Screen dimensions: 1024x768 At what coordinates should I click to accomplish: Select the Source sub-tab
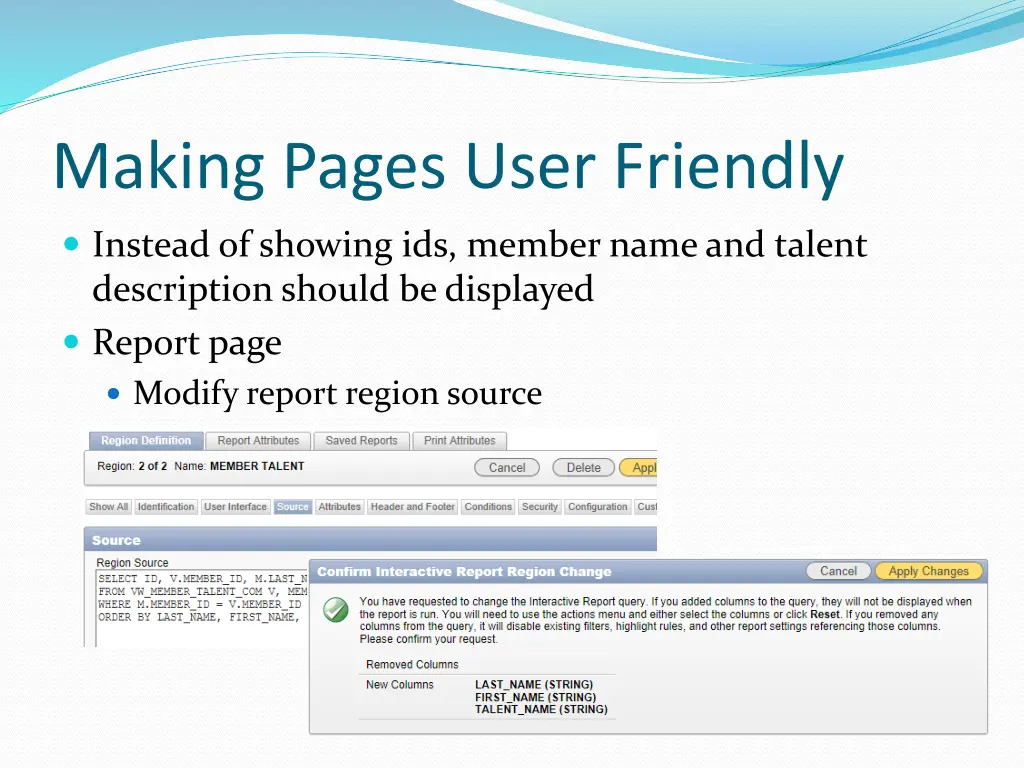click(292, 507)
